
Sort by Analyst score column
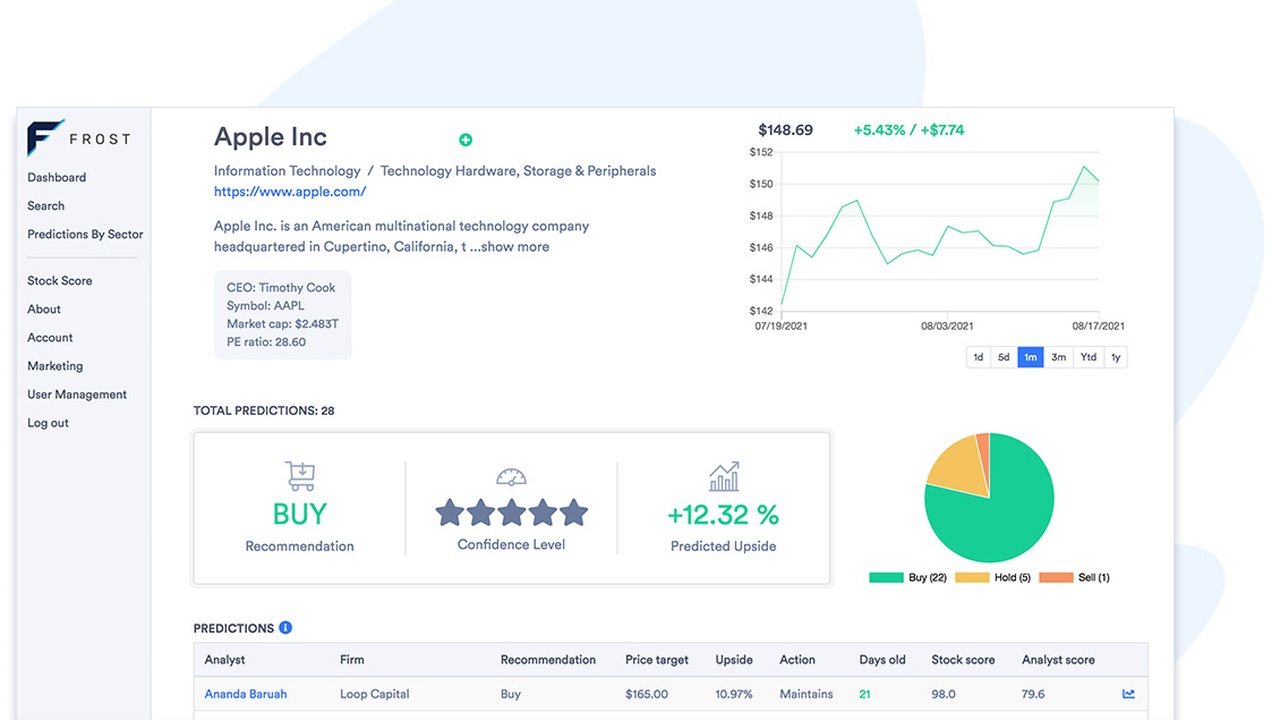1058,660
